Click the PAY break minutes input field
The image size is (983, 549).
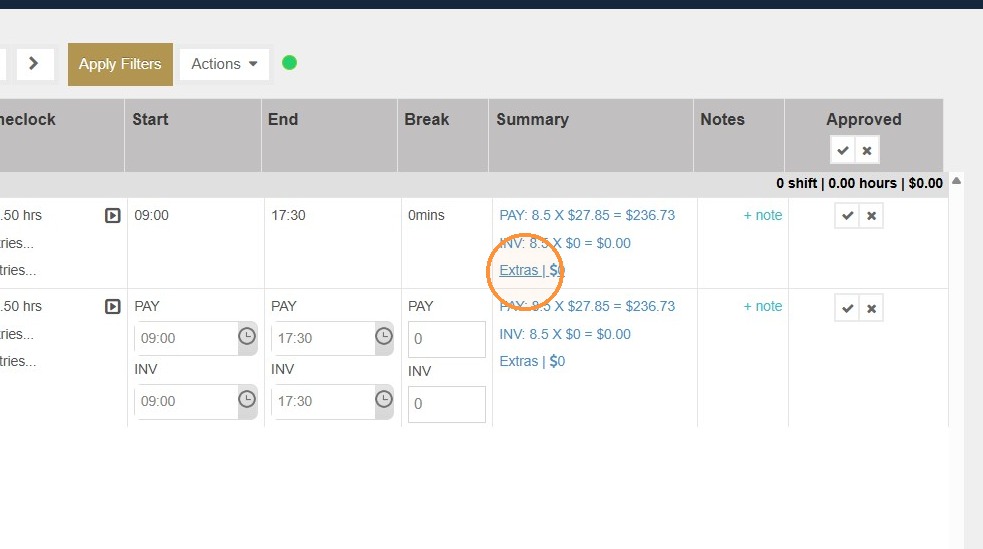(x=447, y=339)
